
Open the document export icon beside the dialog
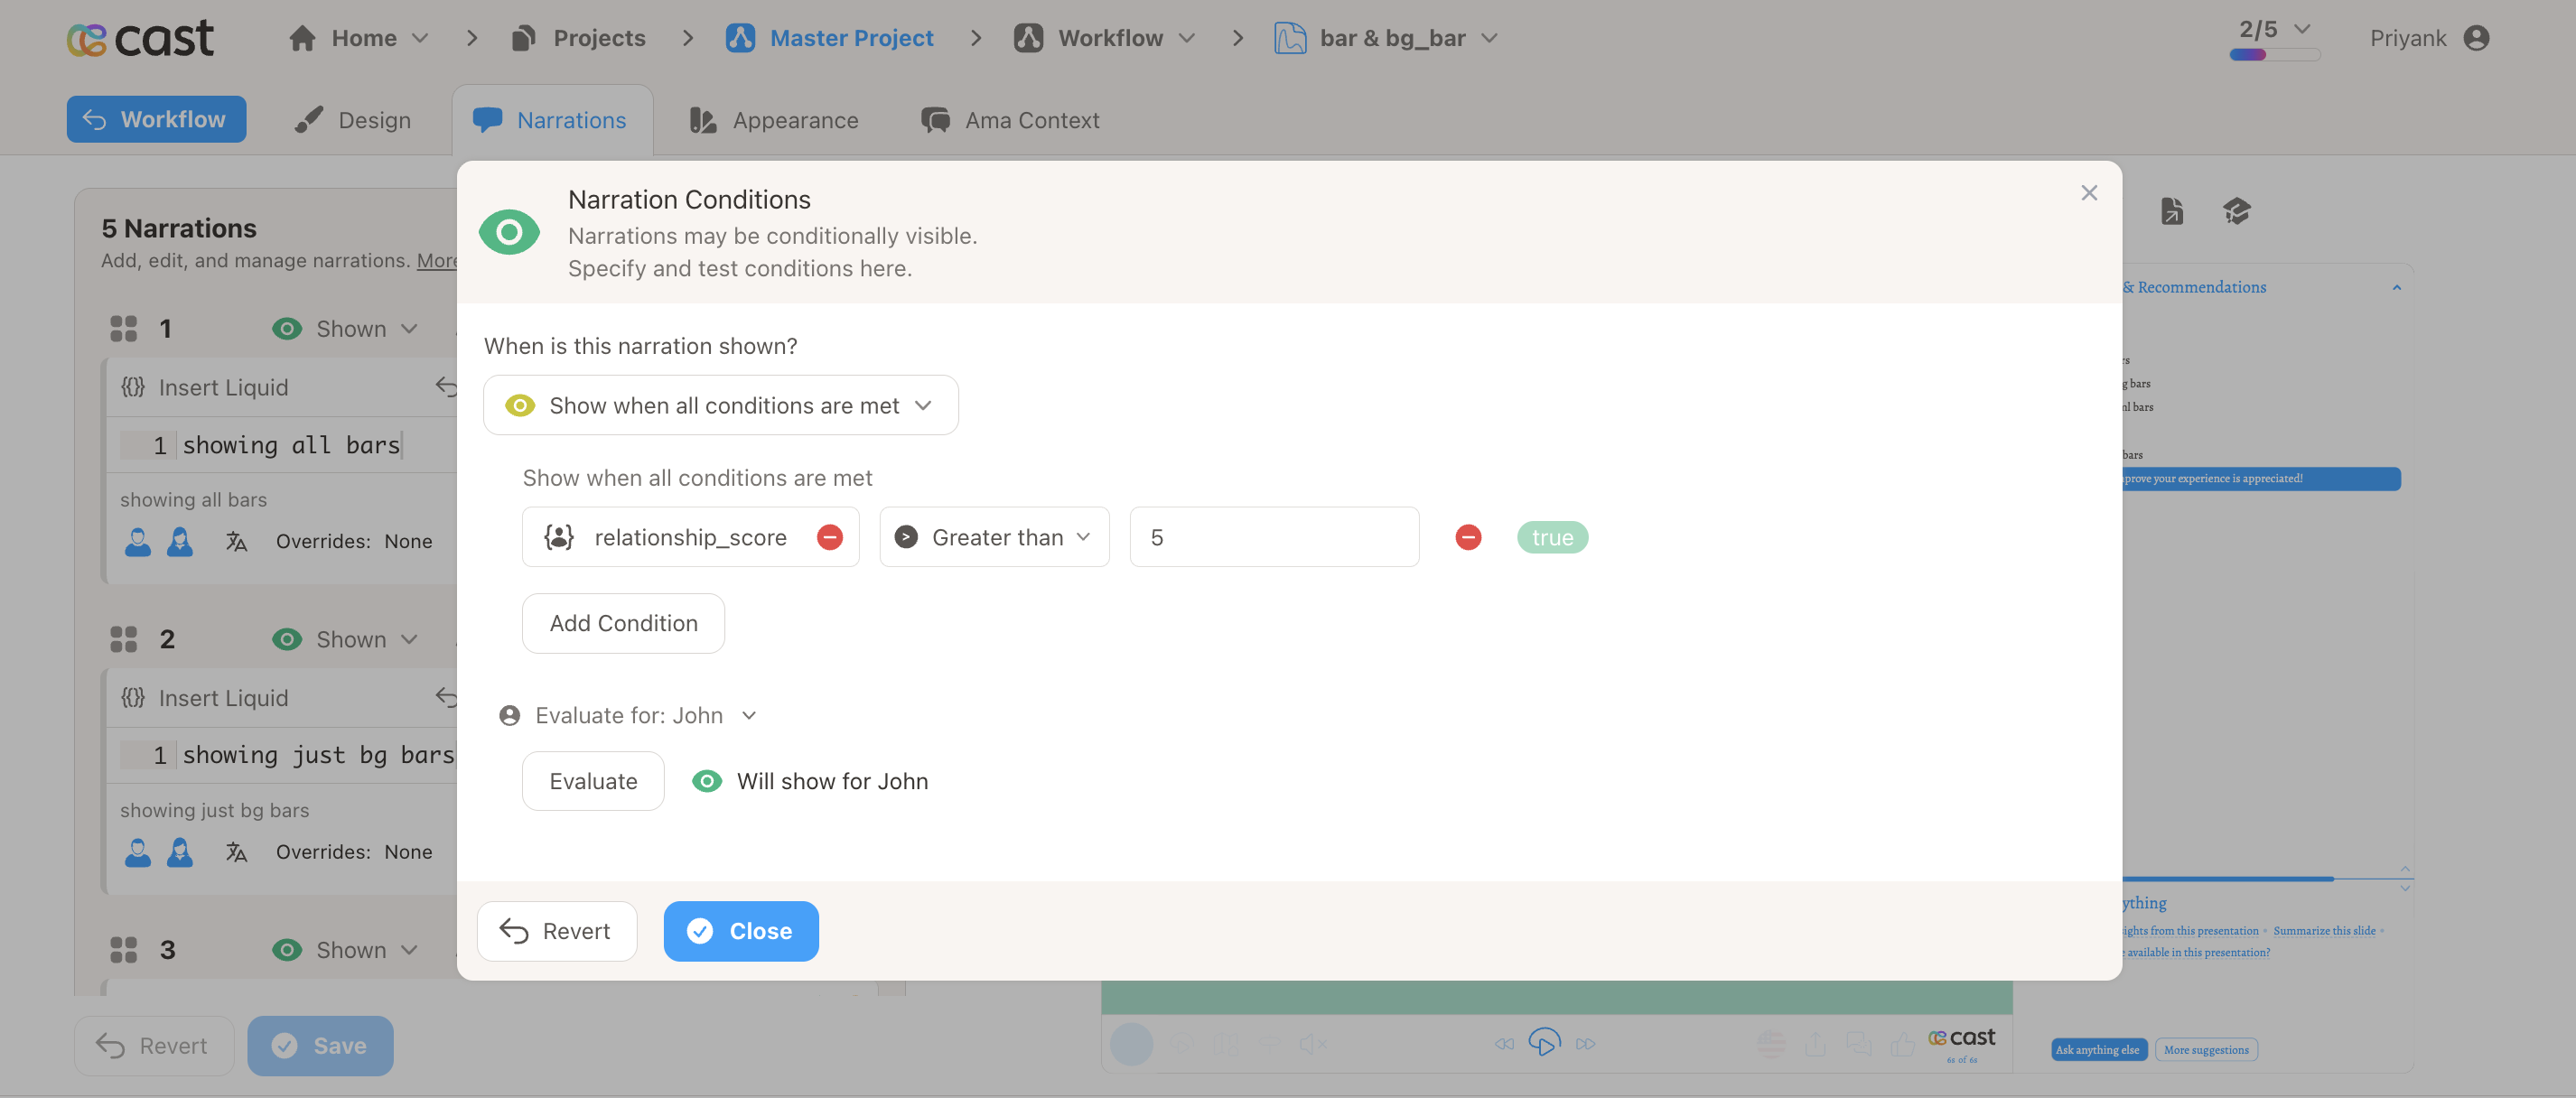coord(2171,211)
